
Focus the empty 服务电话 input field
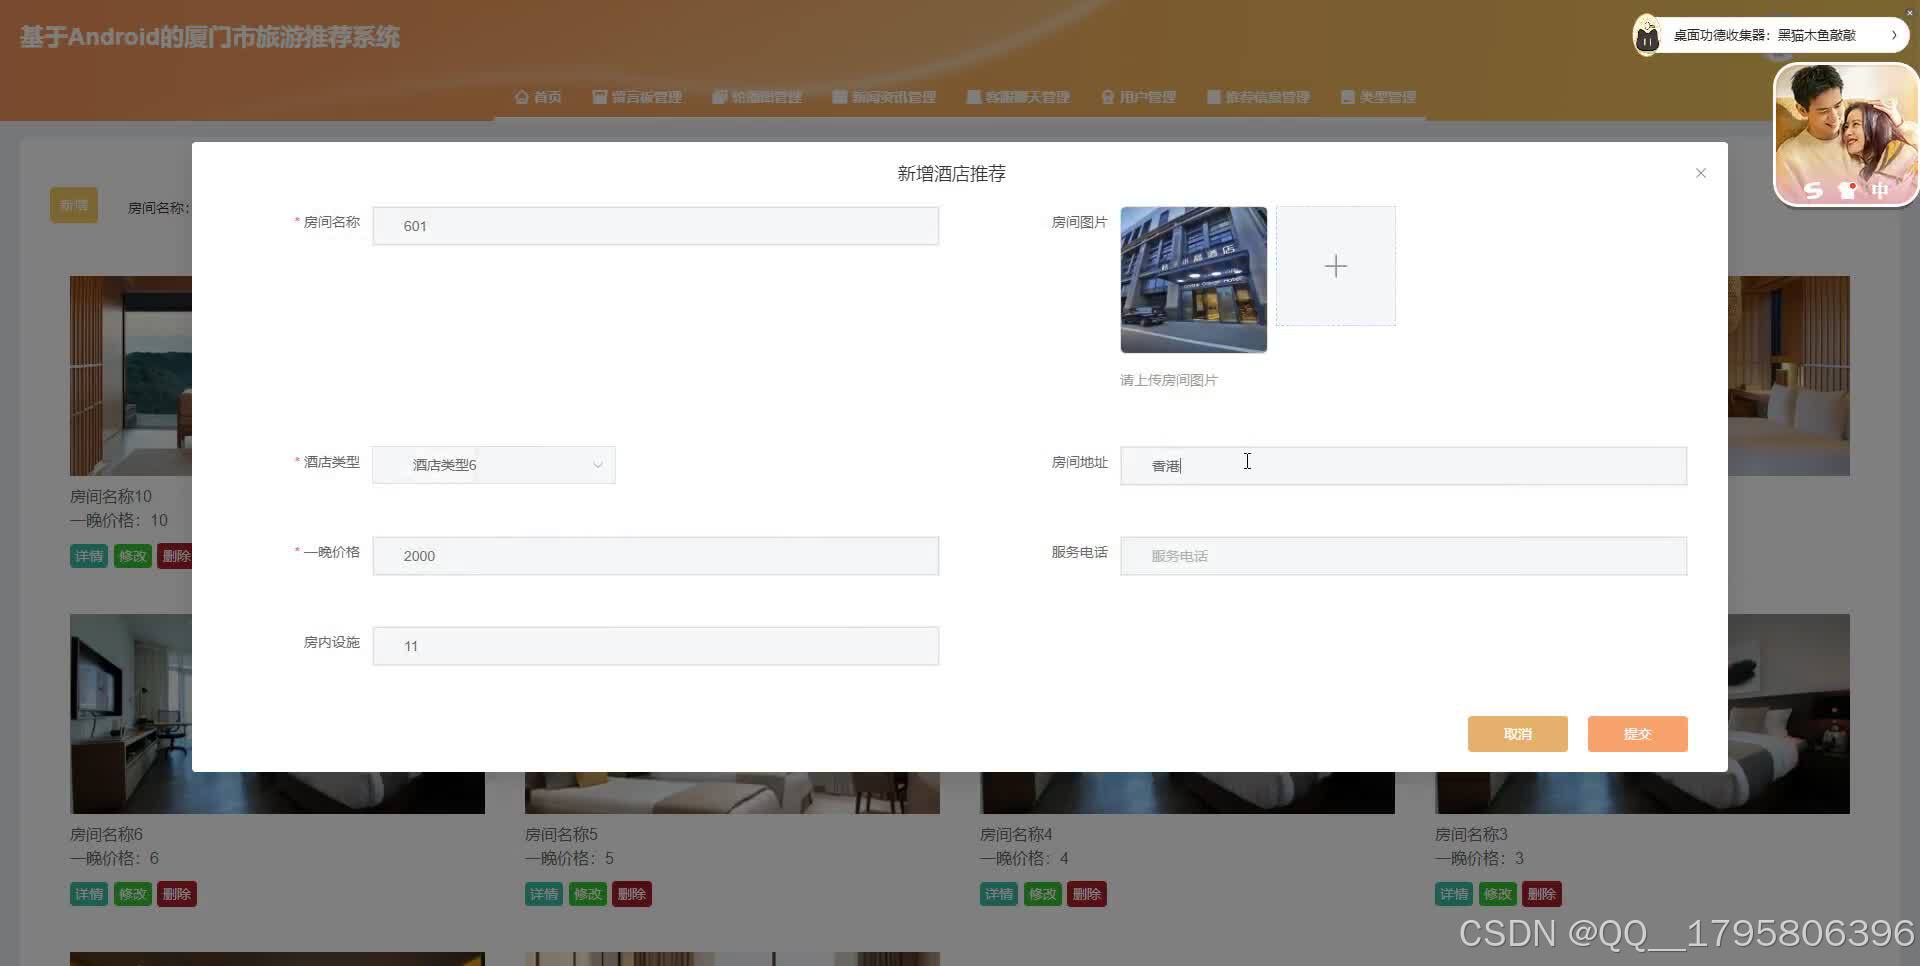tap(1403, 556)
